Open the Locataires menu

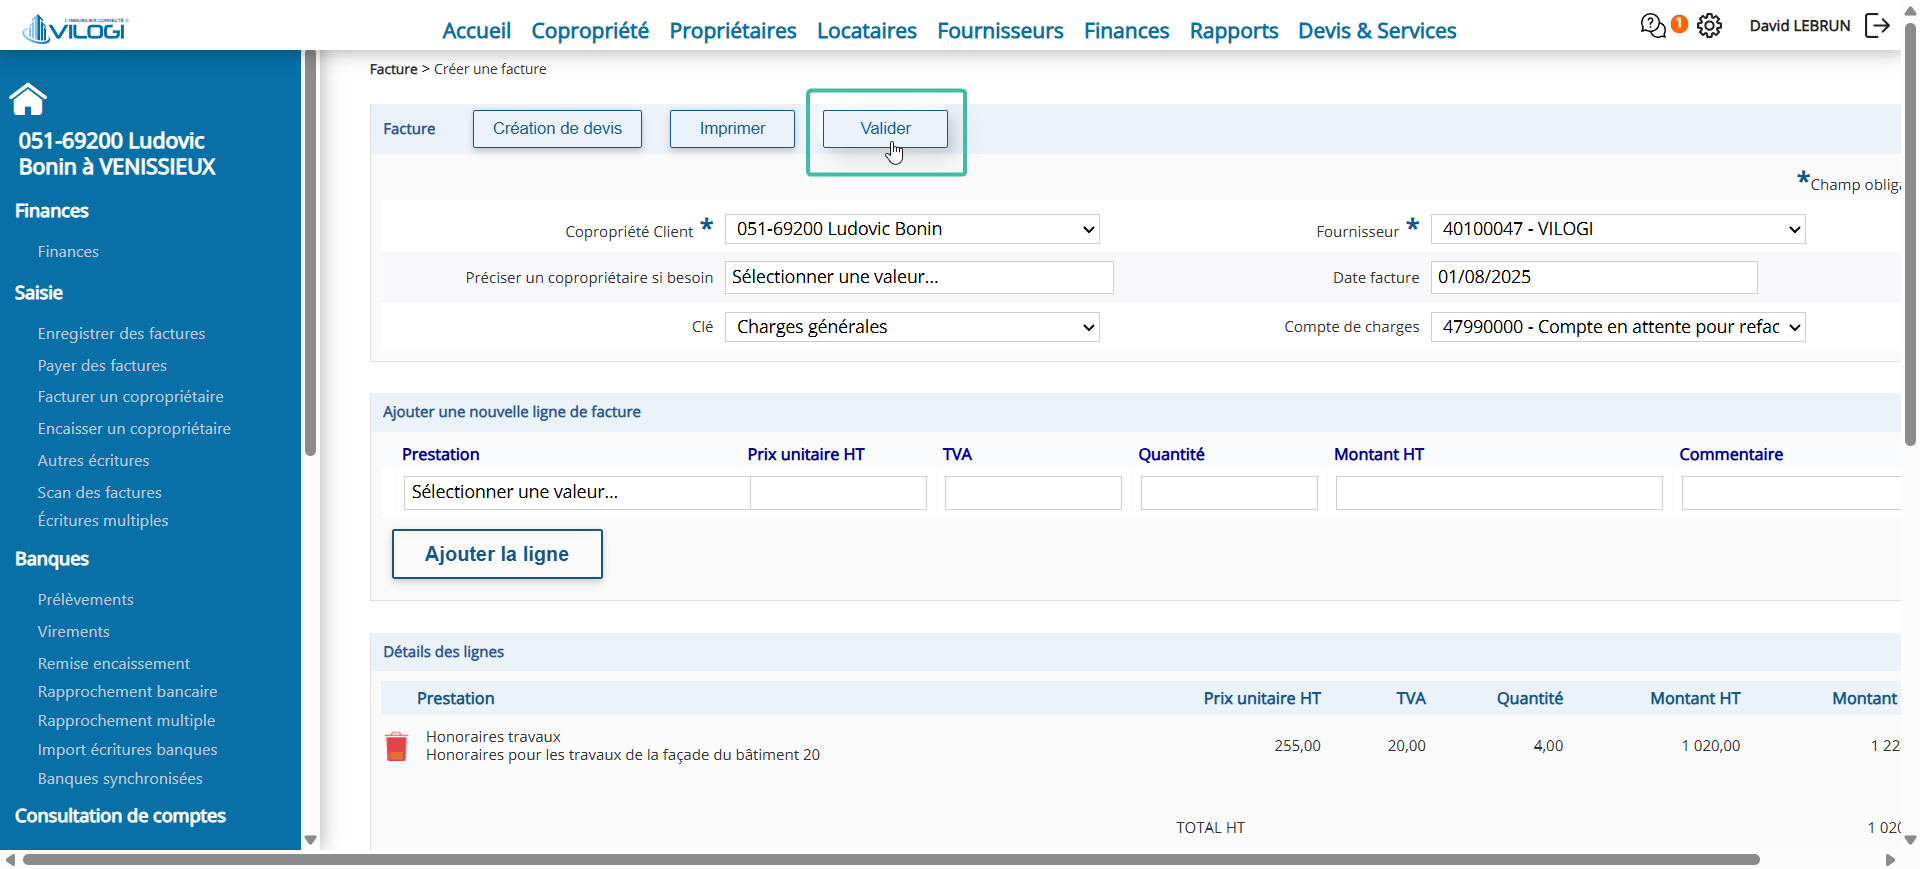coord(867,31)
